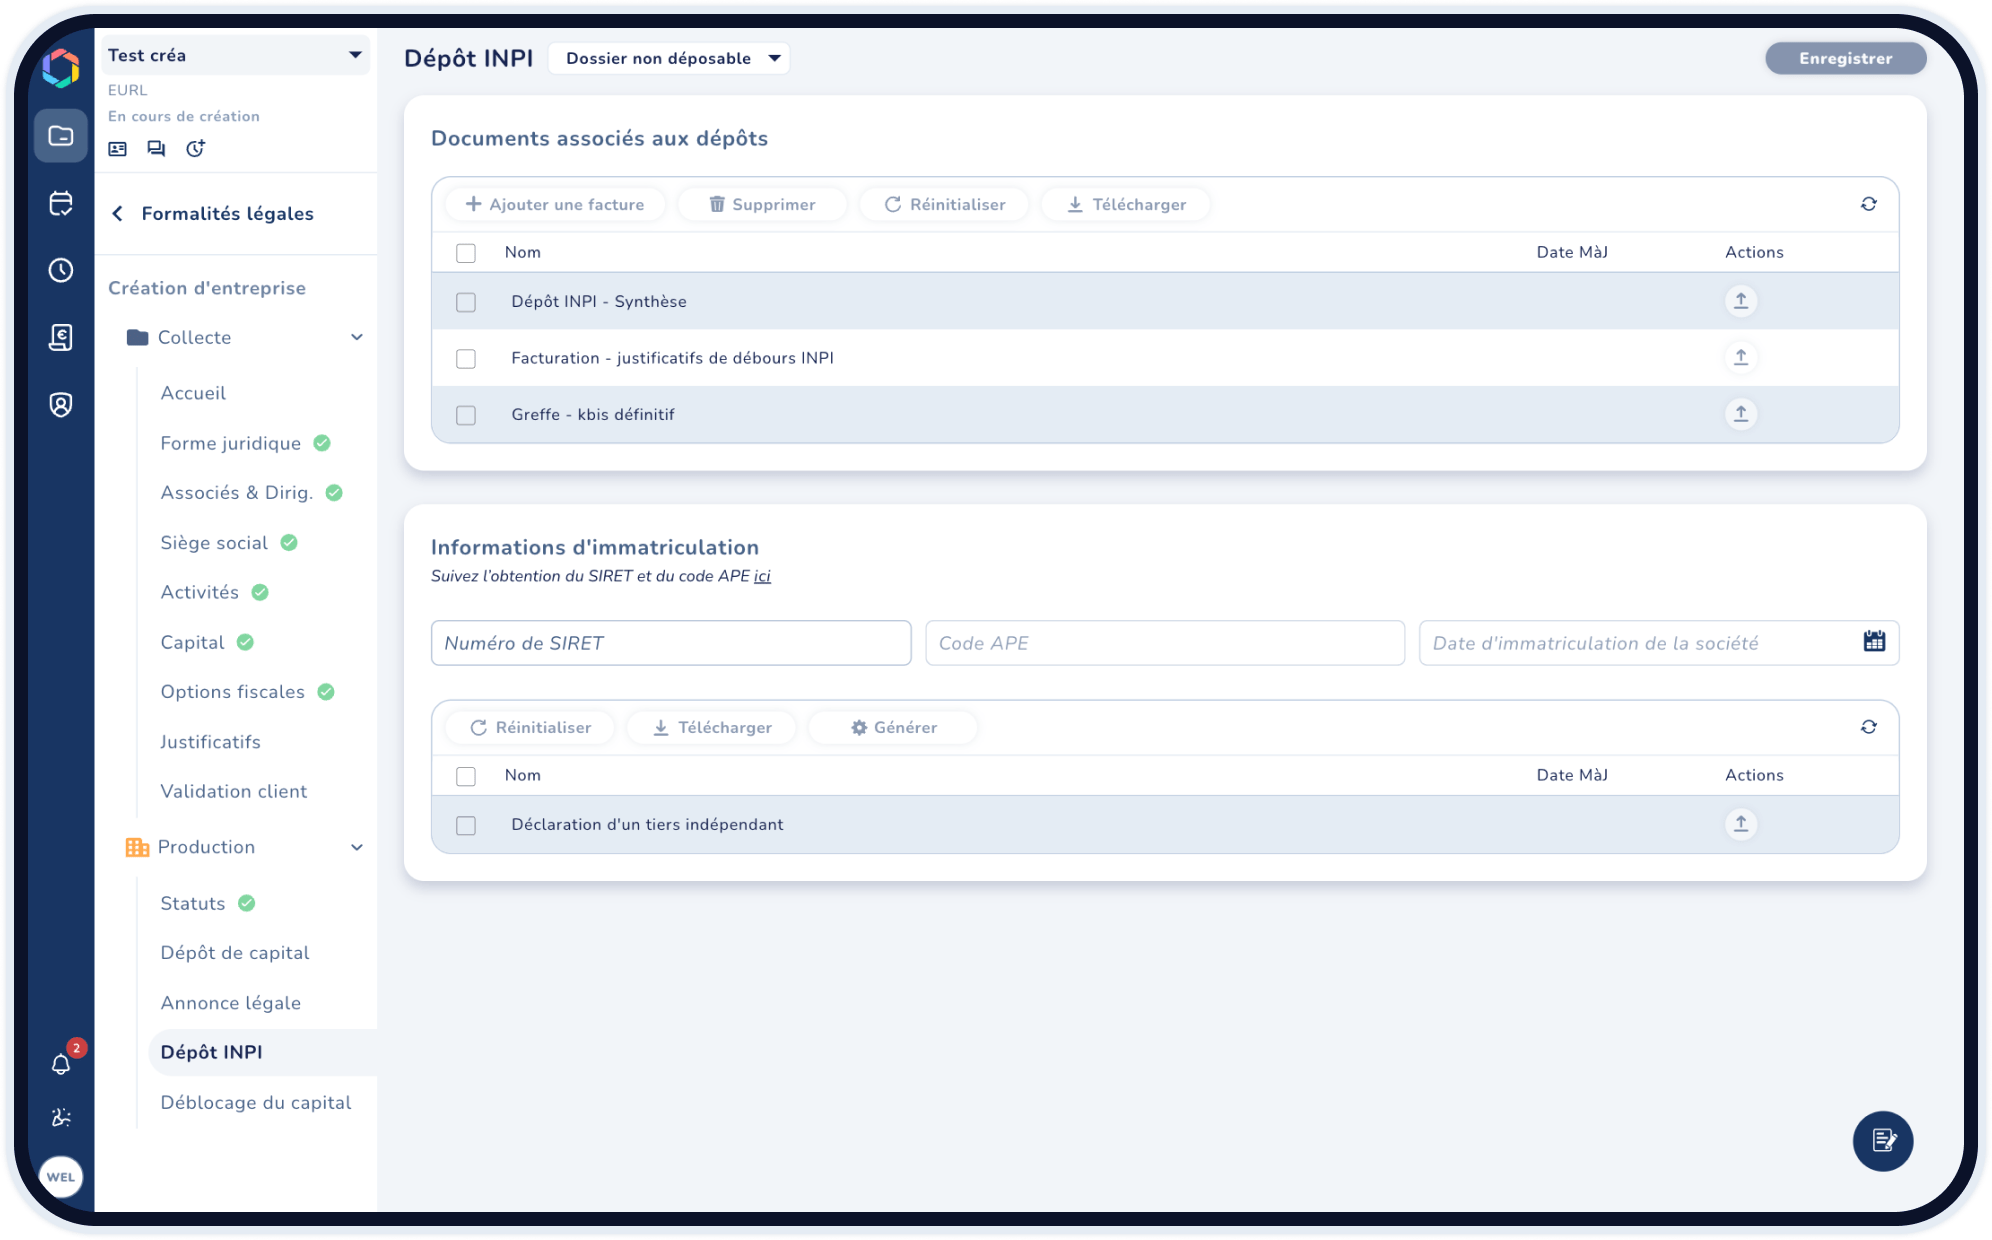The width and height of the screenshot is (1992, 1240).
Task: Click Réinitialiser in immatriculation toolbar
Action: [x=530, y=727]
